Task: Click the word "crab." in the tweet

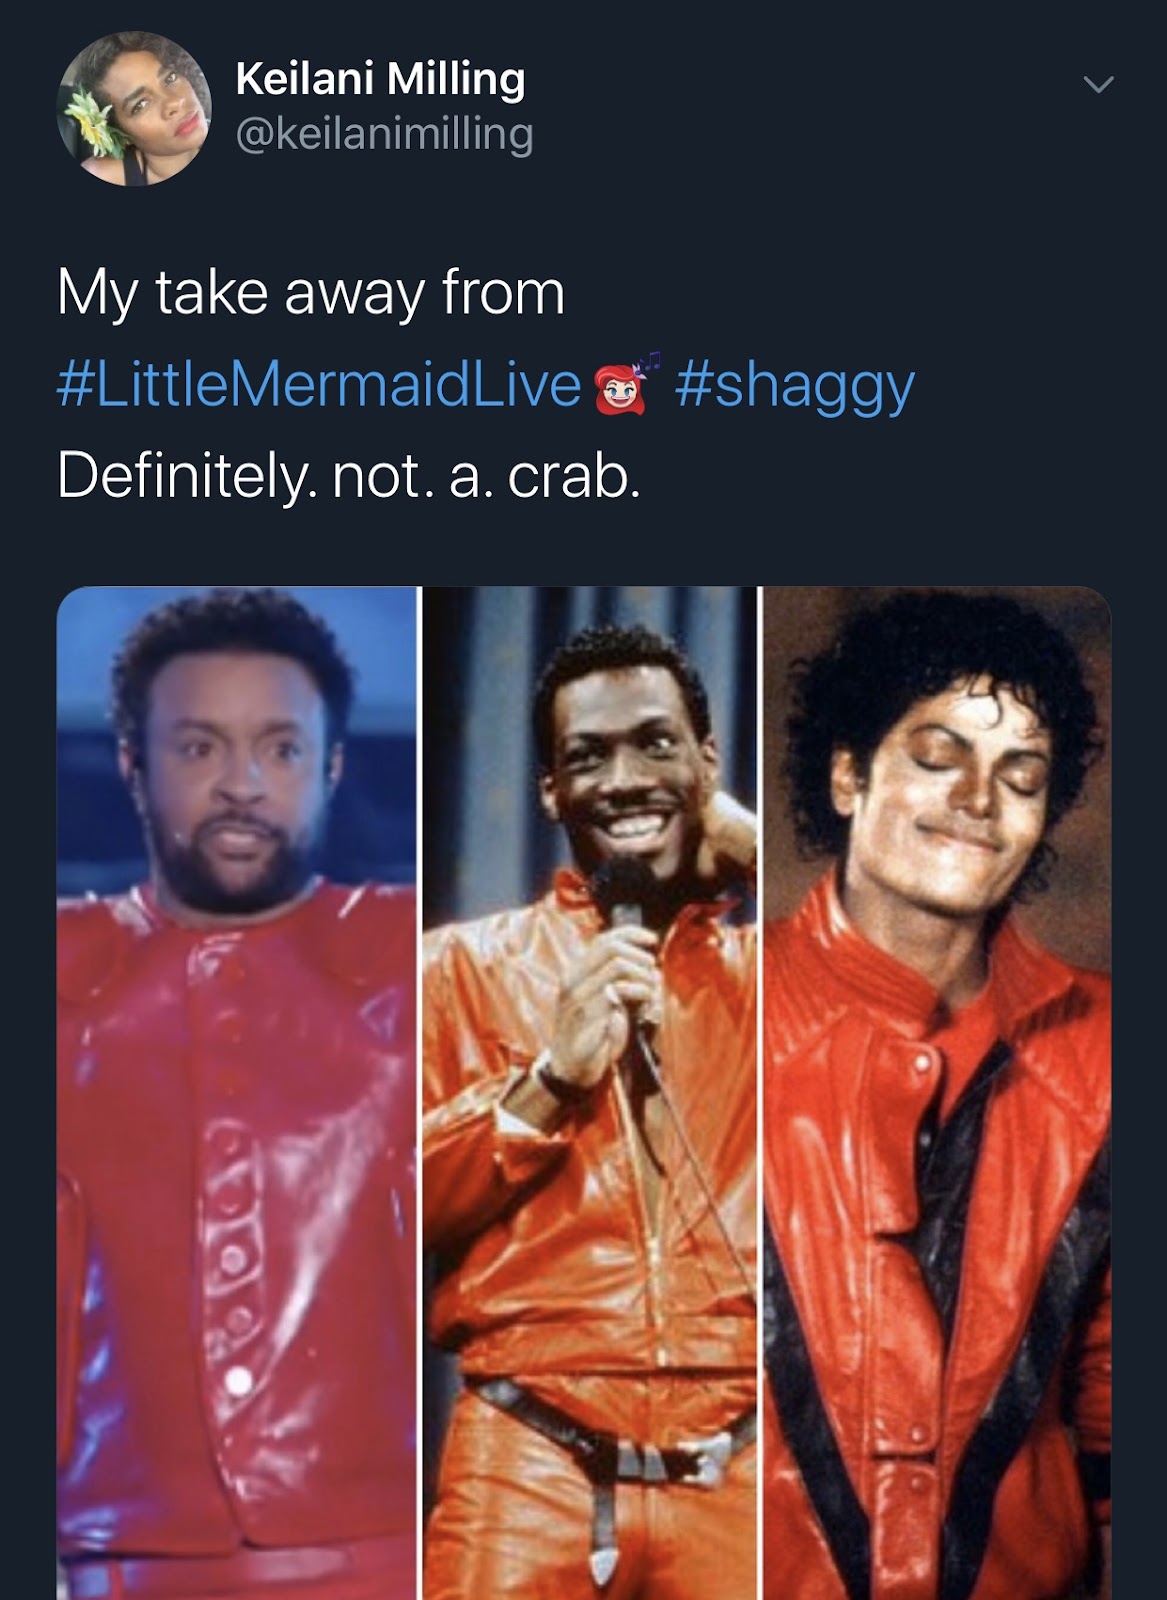Action: pyautogui.click(x=574, y=476)
